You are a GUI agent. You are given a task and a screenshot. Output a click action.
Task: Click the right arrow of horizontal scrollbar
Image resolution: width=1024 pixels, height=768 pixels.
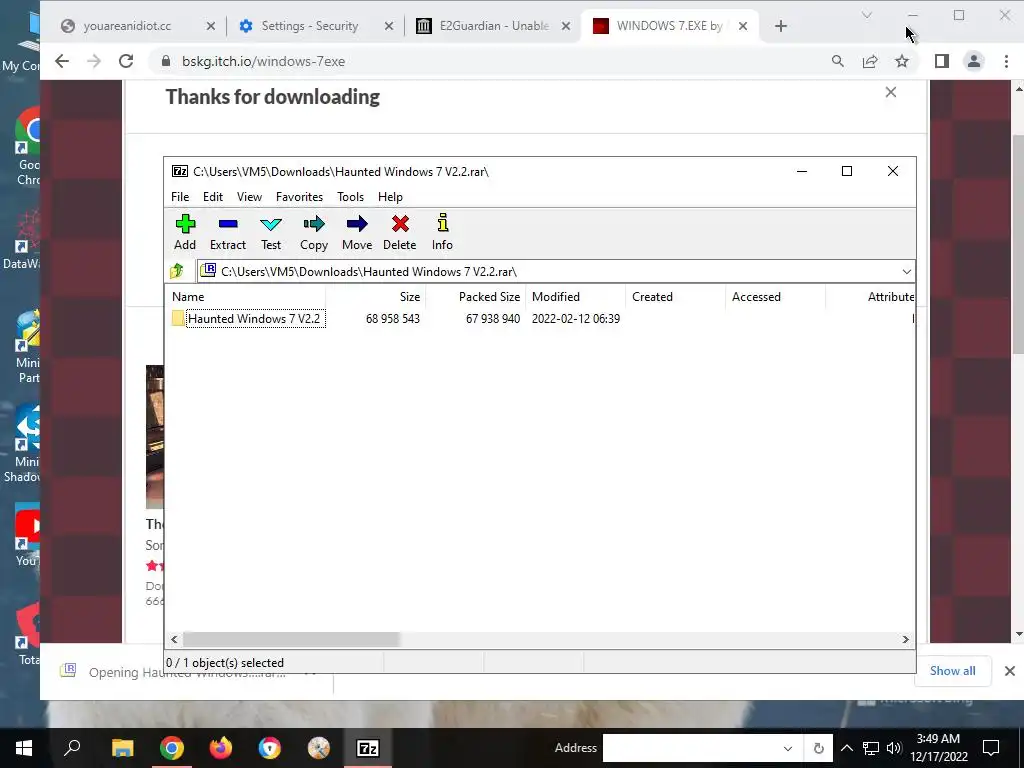(x=906, y=639)
